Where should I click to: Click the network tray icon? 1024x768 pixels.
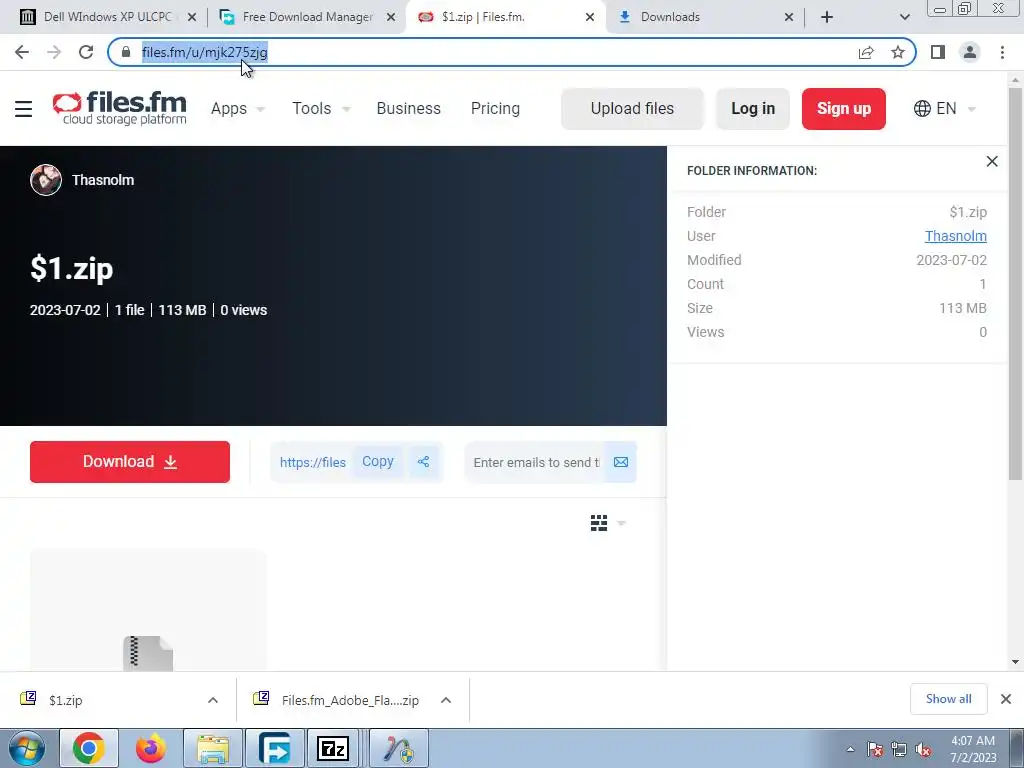point(899,750)
